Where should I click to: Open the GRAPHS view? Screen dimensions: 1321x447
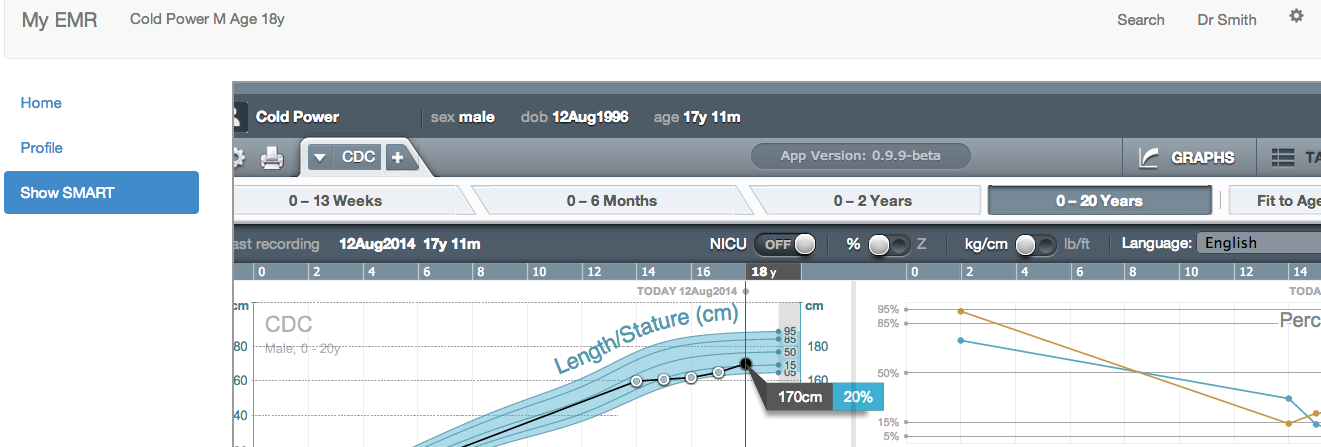pyautogui.click(x=1188, y=157)
